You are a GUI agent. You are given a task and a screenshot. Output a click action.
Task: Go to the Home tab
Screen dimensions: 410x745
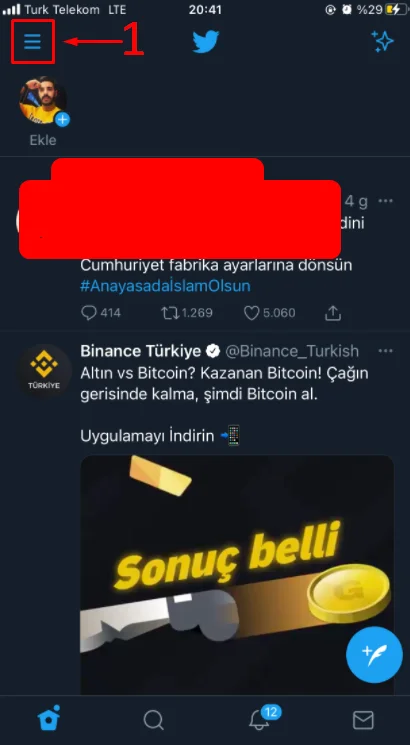[49, 719]
